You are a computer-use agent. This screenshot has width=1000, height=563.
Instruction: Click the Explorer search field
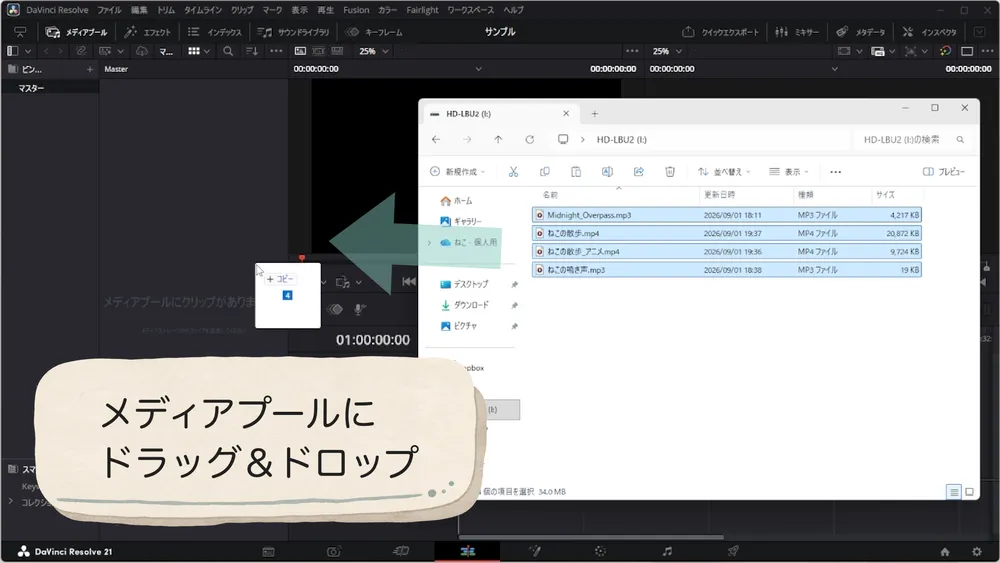pyautogui.click(x=912, y=139)
